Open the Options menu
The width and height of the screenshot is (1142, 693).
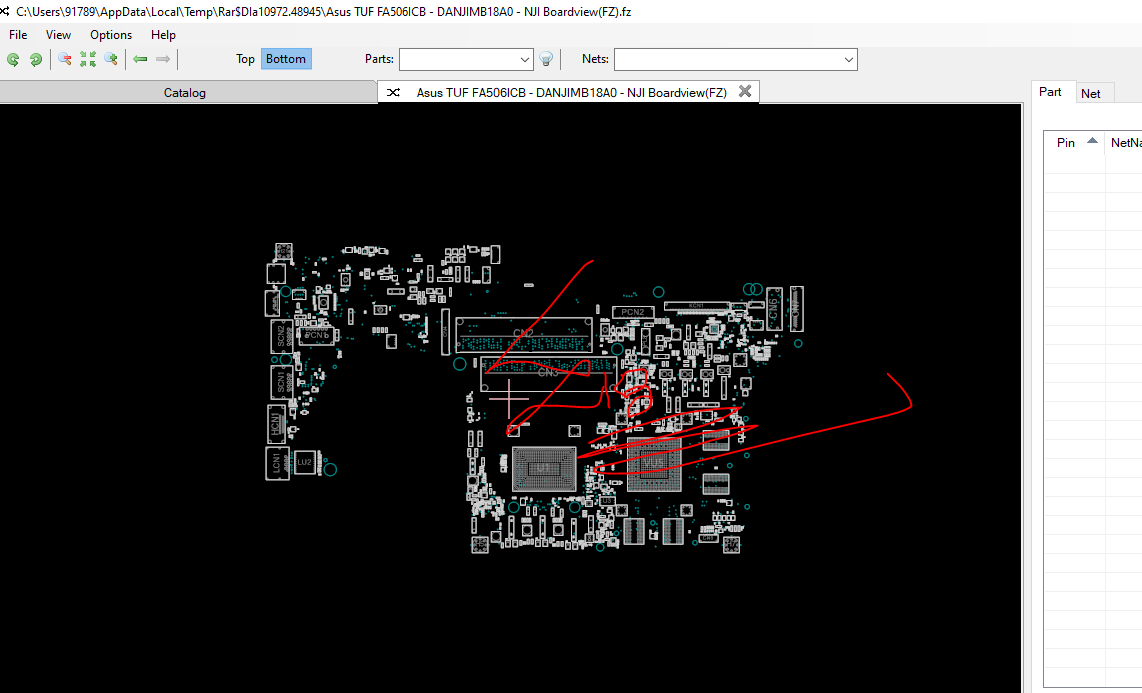[x=111, y=35]
